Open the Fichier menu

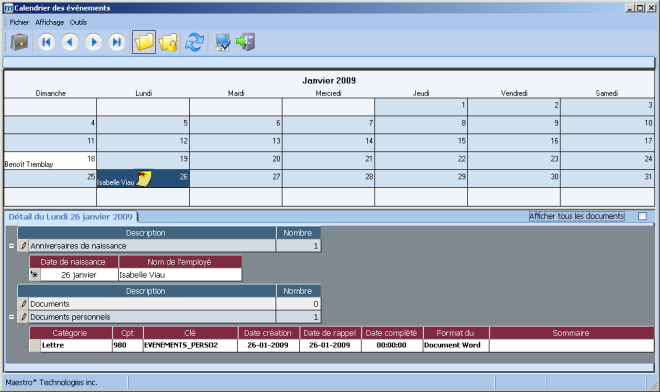pos(19,22)
